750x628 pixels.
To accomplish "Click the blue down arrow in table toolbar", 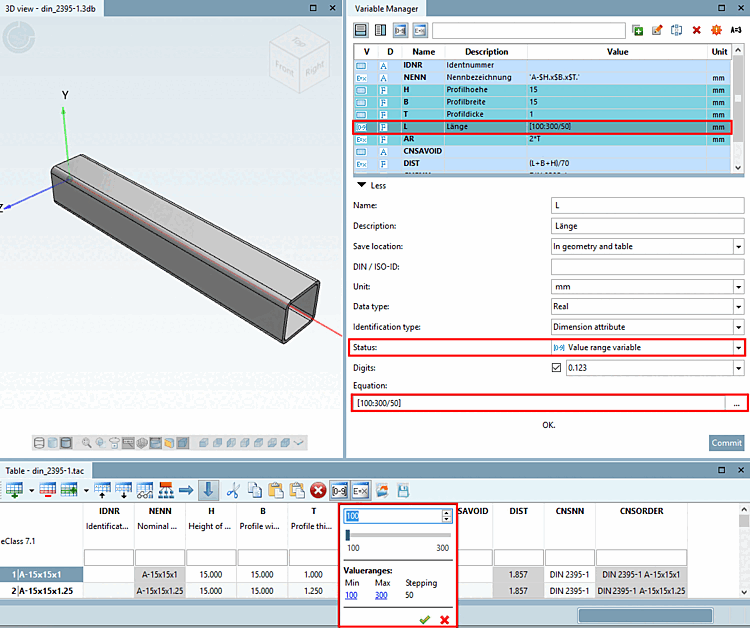I will pyautogui.click(x=208, y=490).
